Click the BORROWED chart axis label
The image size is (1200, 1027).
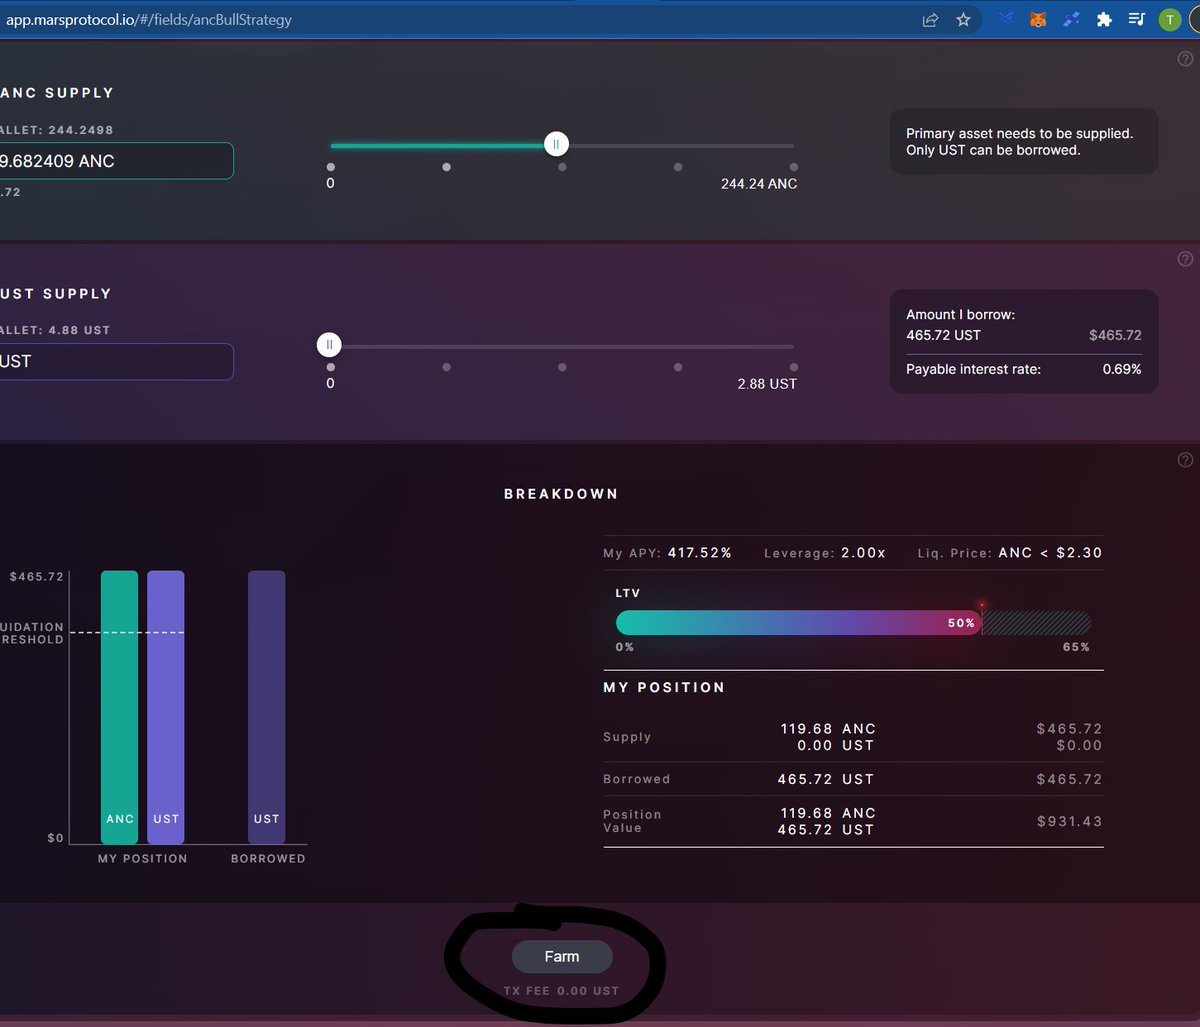click(x=268, y=859)
